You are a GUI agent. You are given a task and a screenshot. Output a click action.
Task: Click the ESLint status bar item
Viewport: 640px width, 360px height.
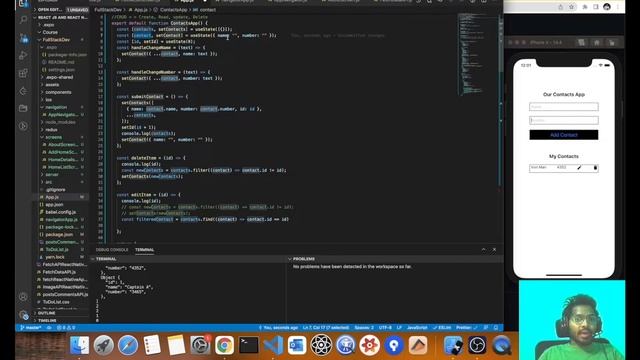tap(442, 328)
